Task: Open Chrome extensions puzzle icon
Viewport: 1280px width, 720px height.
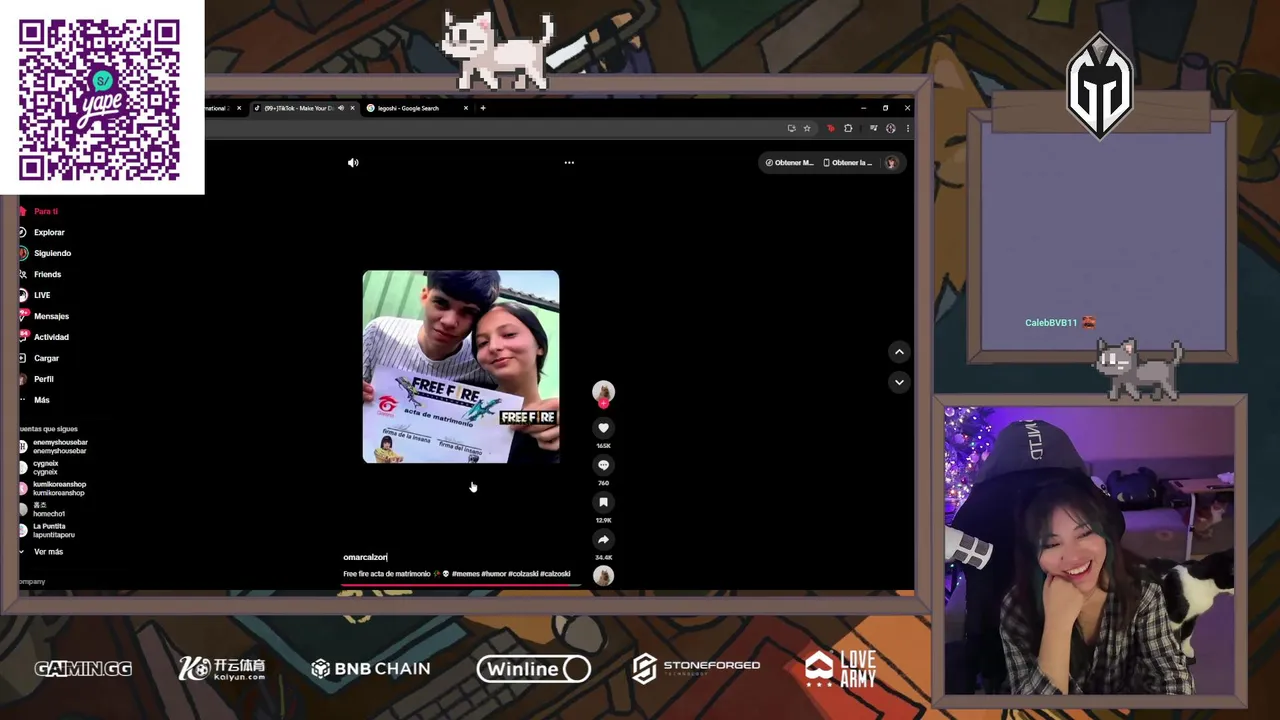Action: pyautogui.click(x=848, y=128)
